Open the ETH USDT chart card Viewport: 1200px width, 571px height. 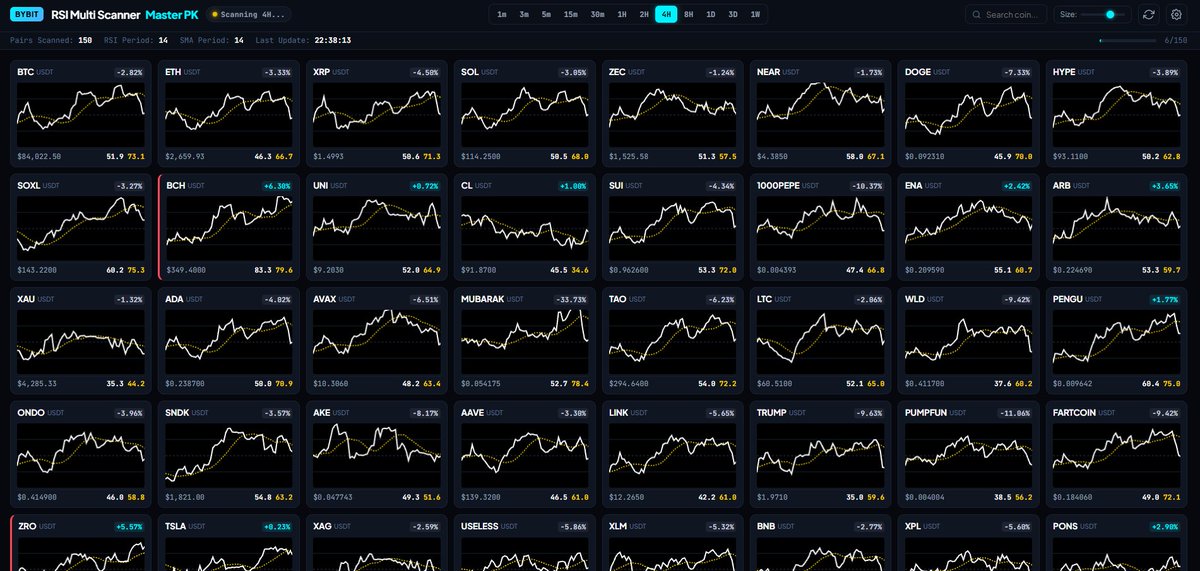click(229, 114)
